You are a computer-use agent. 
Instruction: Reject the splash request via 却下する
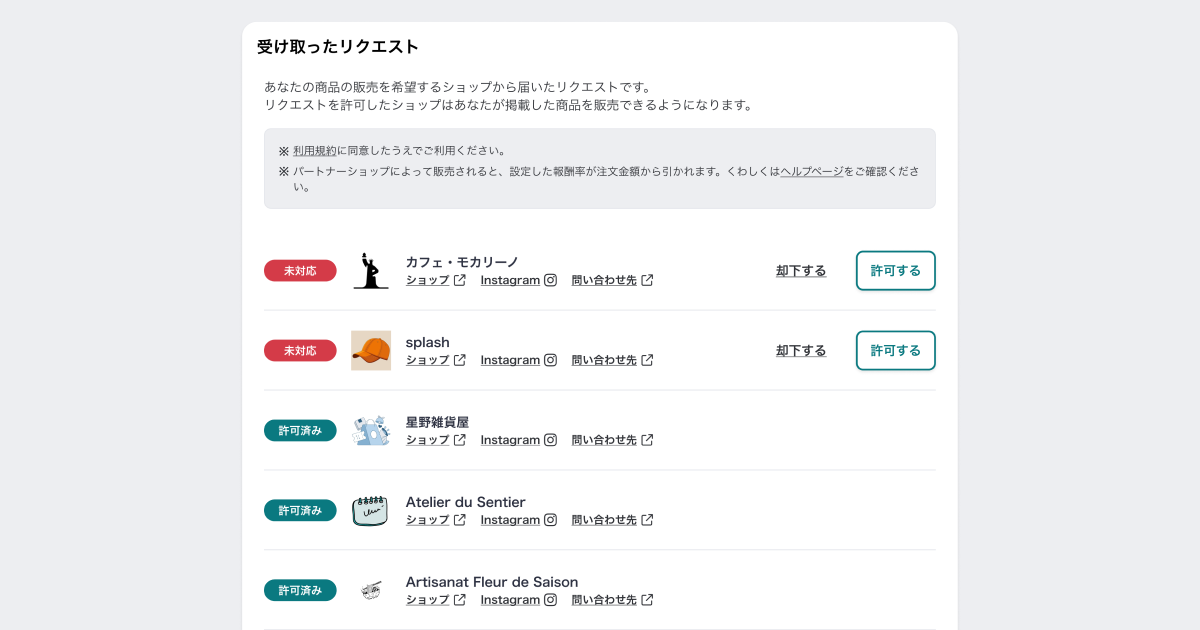(801, 351)
